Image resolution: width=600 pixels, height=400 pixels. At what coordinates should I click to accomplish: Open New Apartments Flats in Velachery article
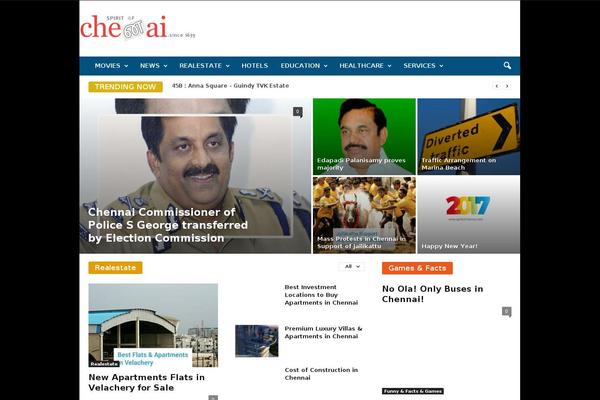pyautogui.click(x=147, y=382)
